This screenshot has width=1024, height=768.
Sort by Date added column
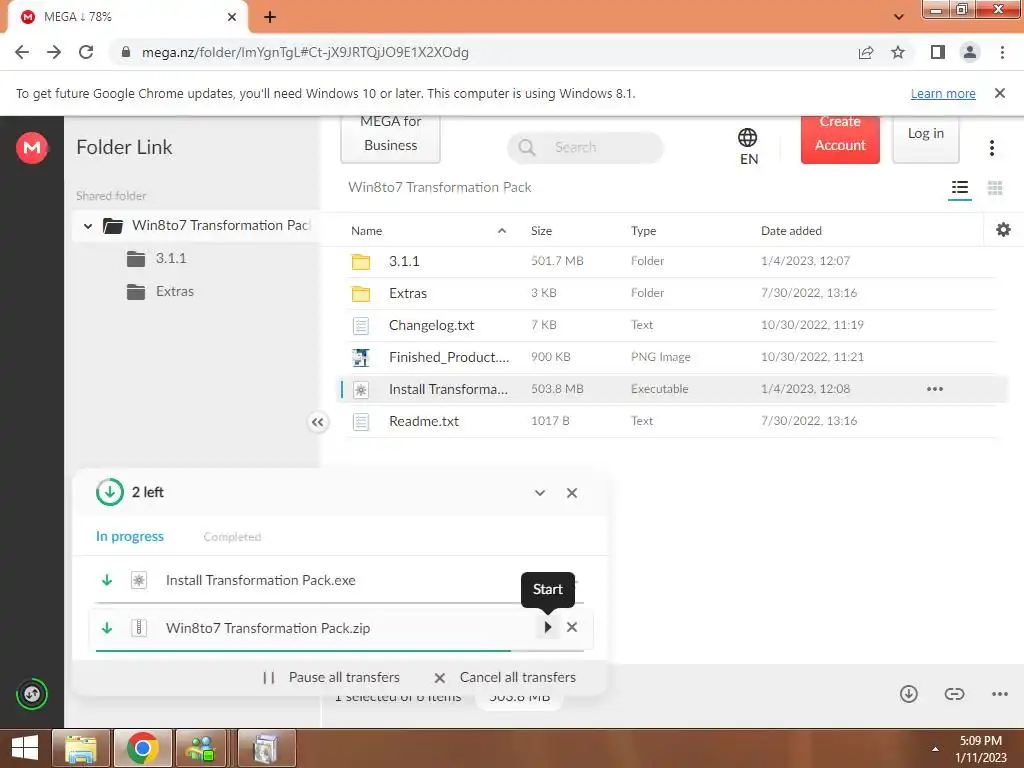(791, 231)
